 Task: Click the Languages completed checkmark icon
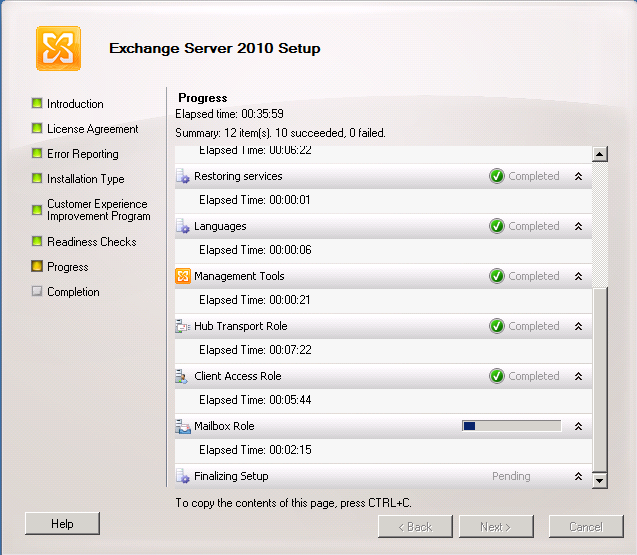(x=496, y=226)
